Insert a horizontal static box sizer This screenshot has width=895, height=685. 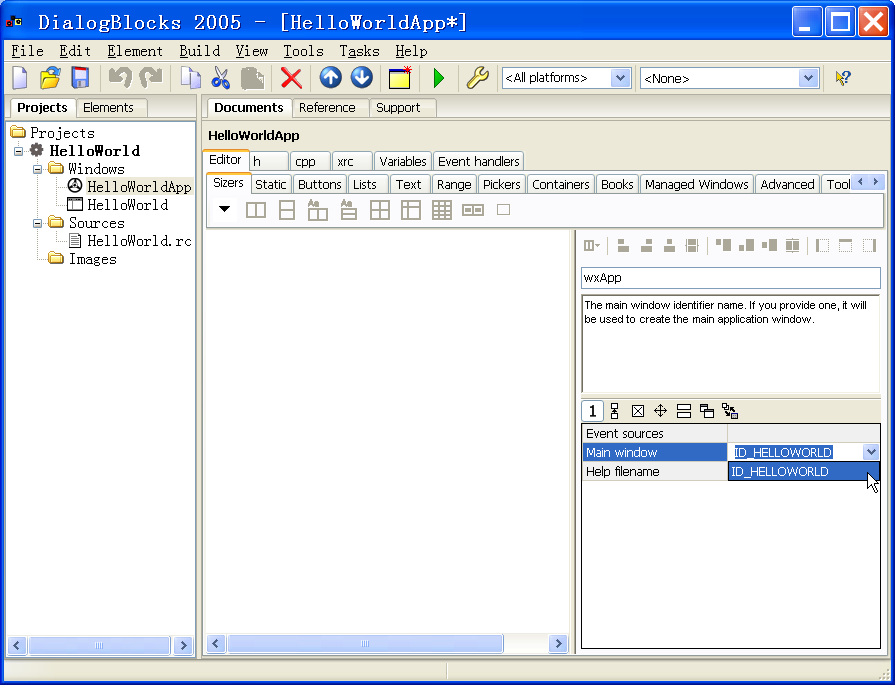(x=317, y=210)
